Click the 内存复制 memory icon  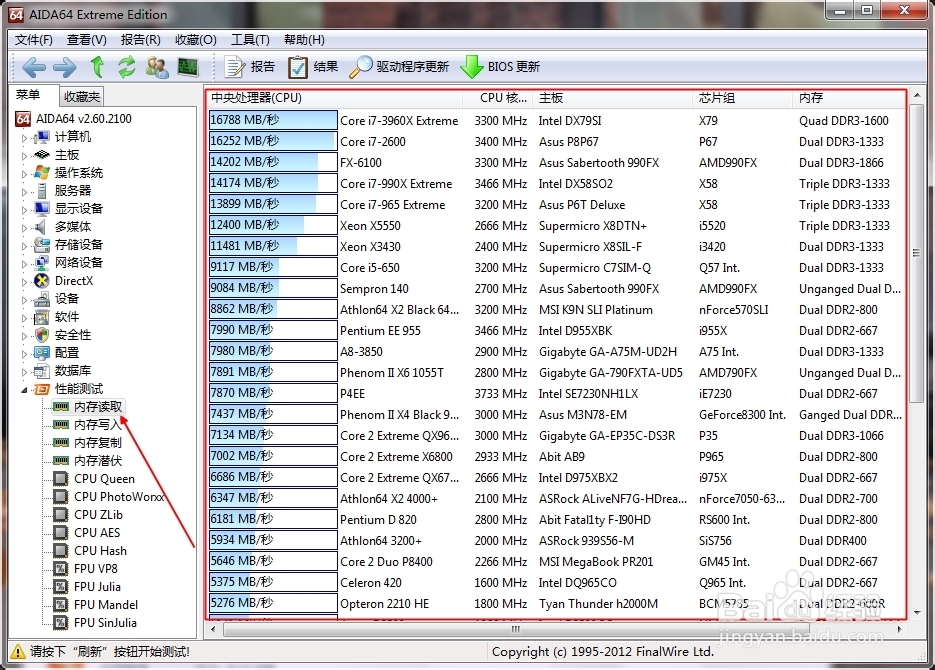click(61, 442)
